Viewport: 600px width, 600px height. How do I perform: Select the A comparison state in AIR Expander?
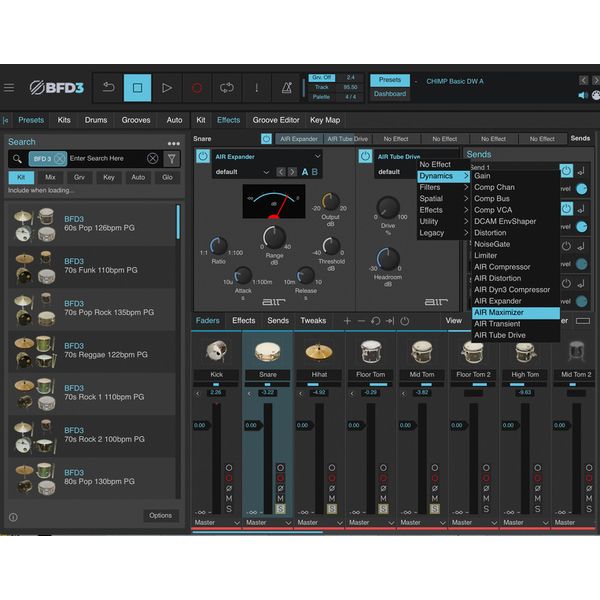coord(305,172)
